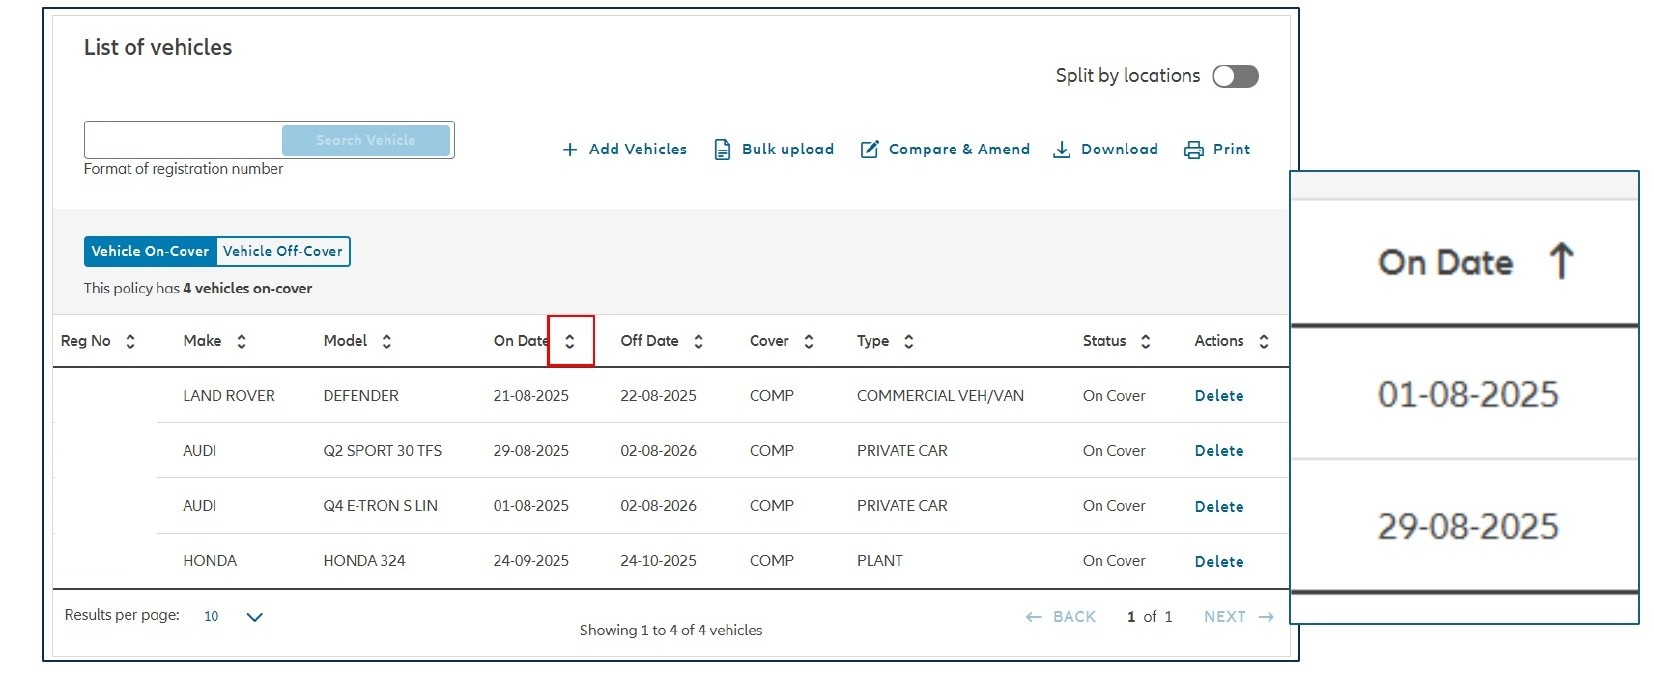The height and width of the screenshot is (688, 1654).
Task: Sort the list by Reg No column
Action: [x=130, y=342]
